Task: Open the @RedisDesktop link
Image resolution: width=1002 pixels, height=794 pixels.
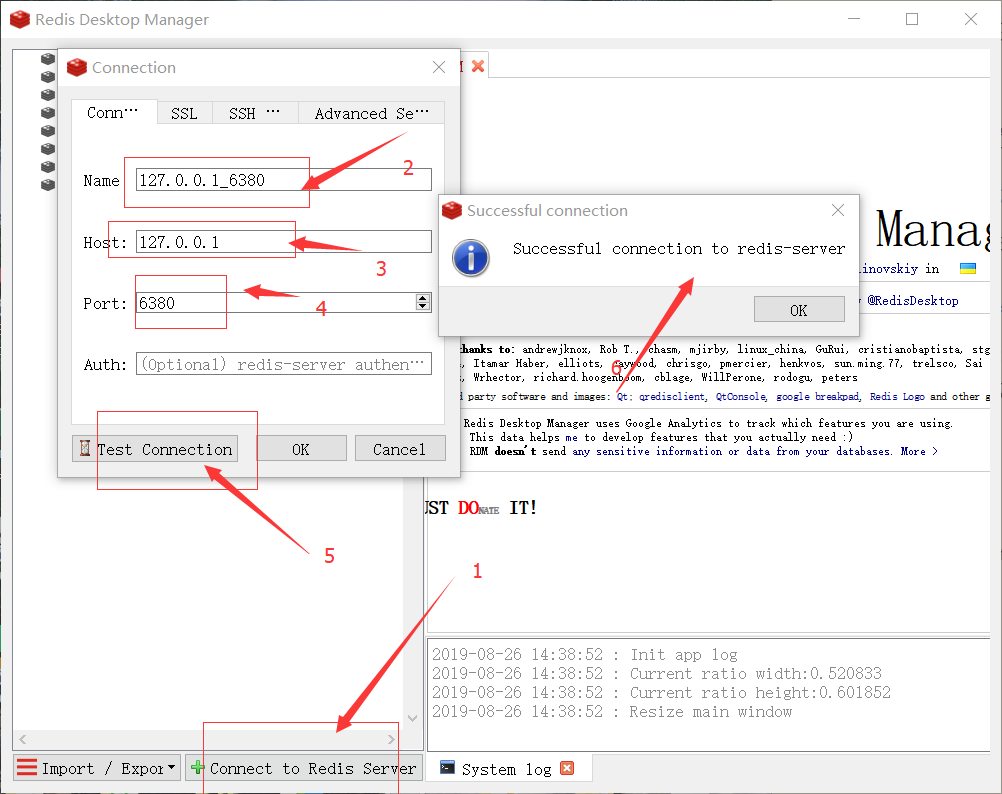Action: pos(913,300)
